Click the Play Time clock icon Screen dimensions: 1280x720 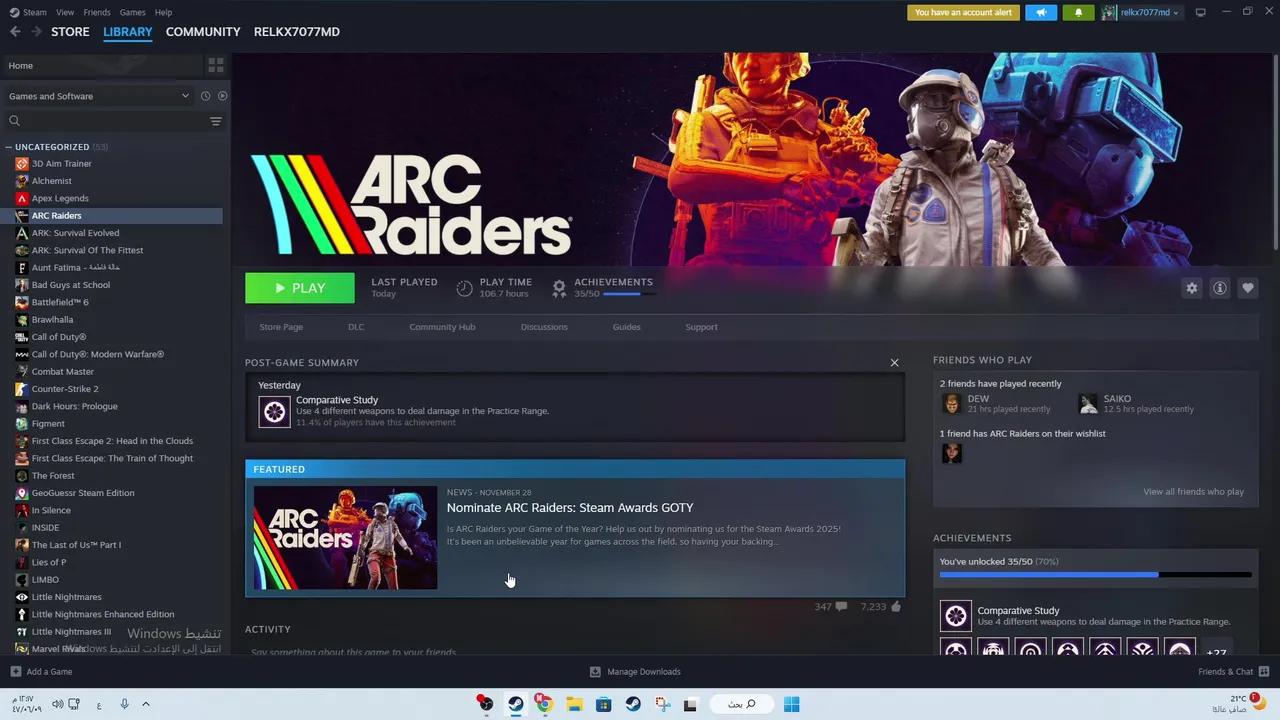tap(464, 288)
